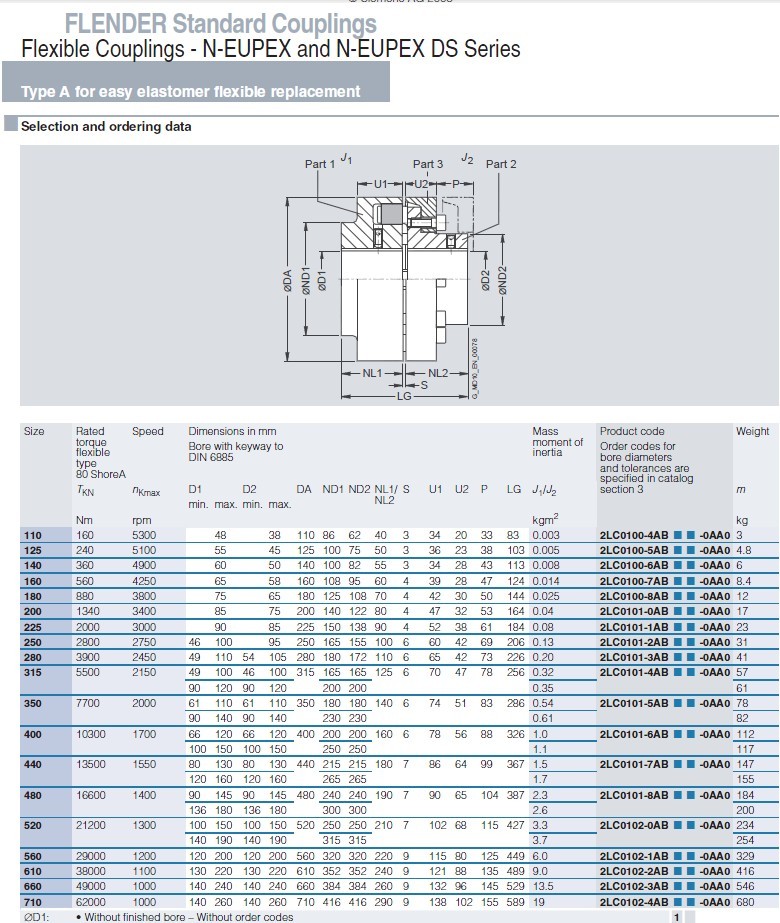This screenshot has width=780, height=923.
Task: Click speed value '5300'
Action: [x=144, y=535]
